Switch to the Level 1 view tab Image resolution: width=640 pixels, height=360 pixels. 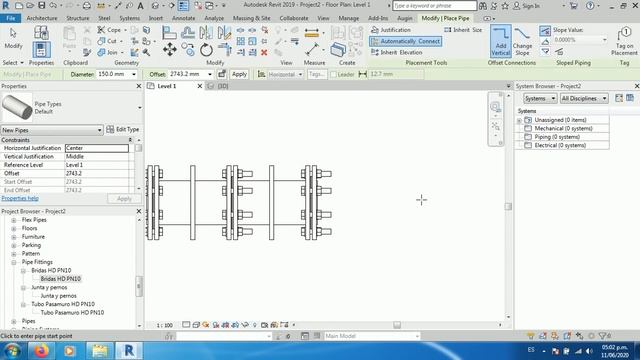(x=167, y=86)
